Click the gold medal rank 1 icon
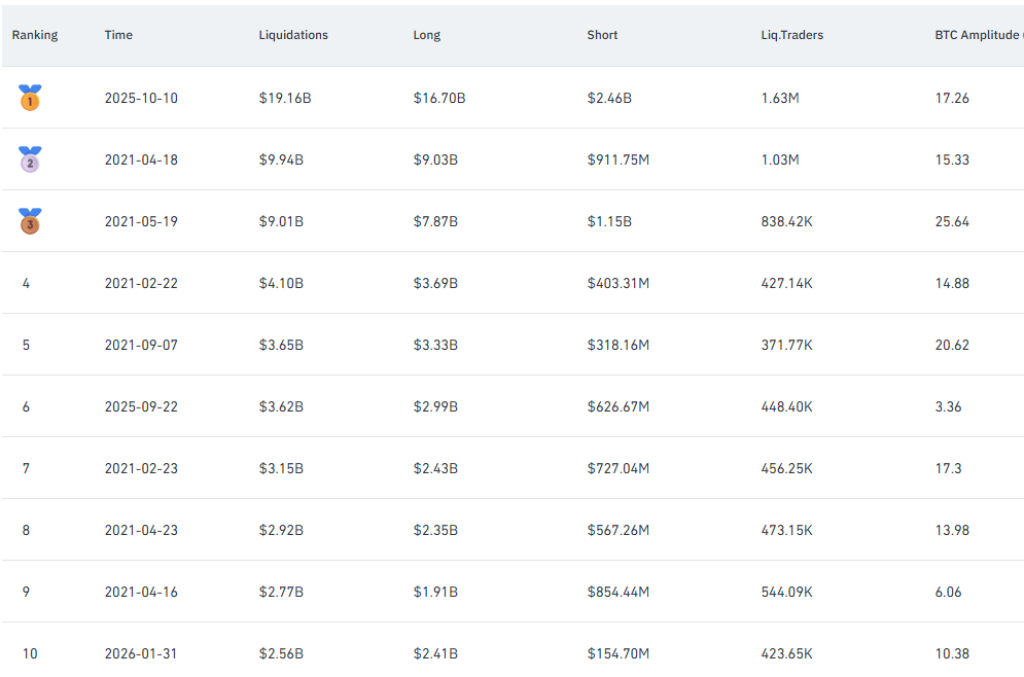This screenshot has width=1024, height=677. (x=30, y=98)
